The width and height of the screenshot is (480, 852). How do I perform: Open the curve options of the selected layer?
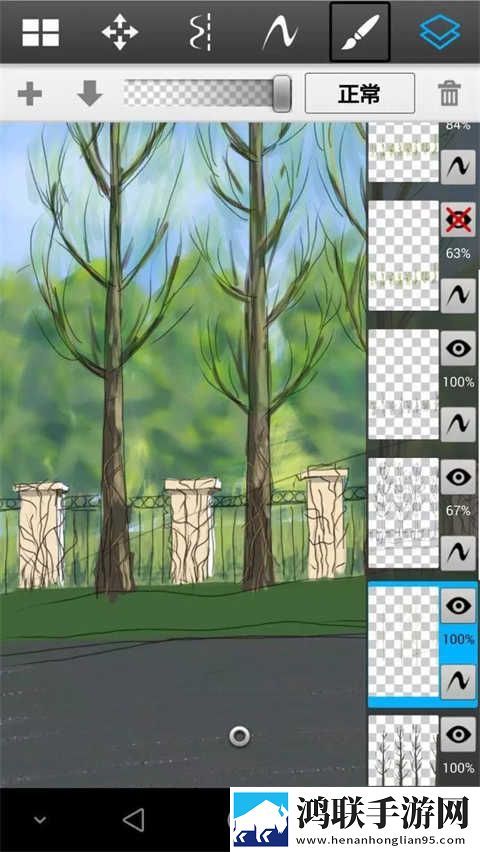[x=458, y=682]
